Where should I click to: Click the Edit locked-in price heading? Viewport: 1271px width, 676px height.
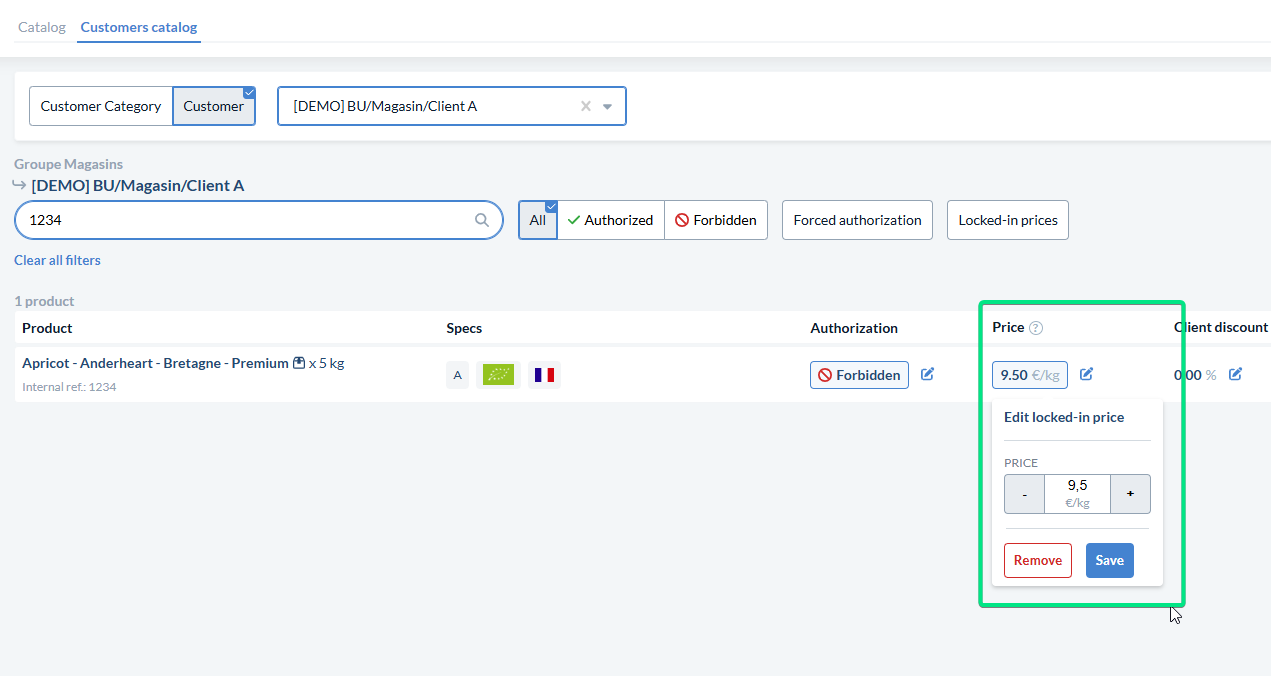coord(1064,418)
